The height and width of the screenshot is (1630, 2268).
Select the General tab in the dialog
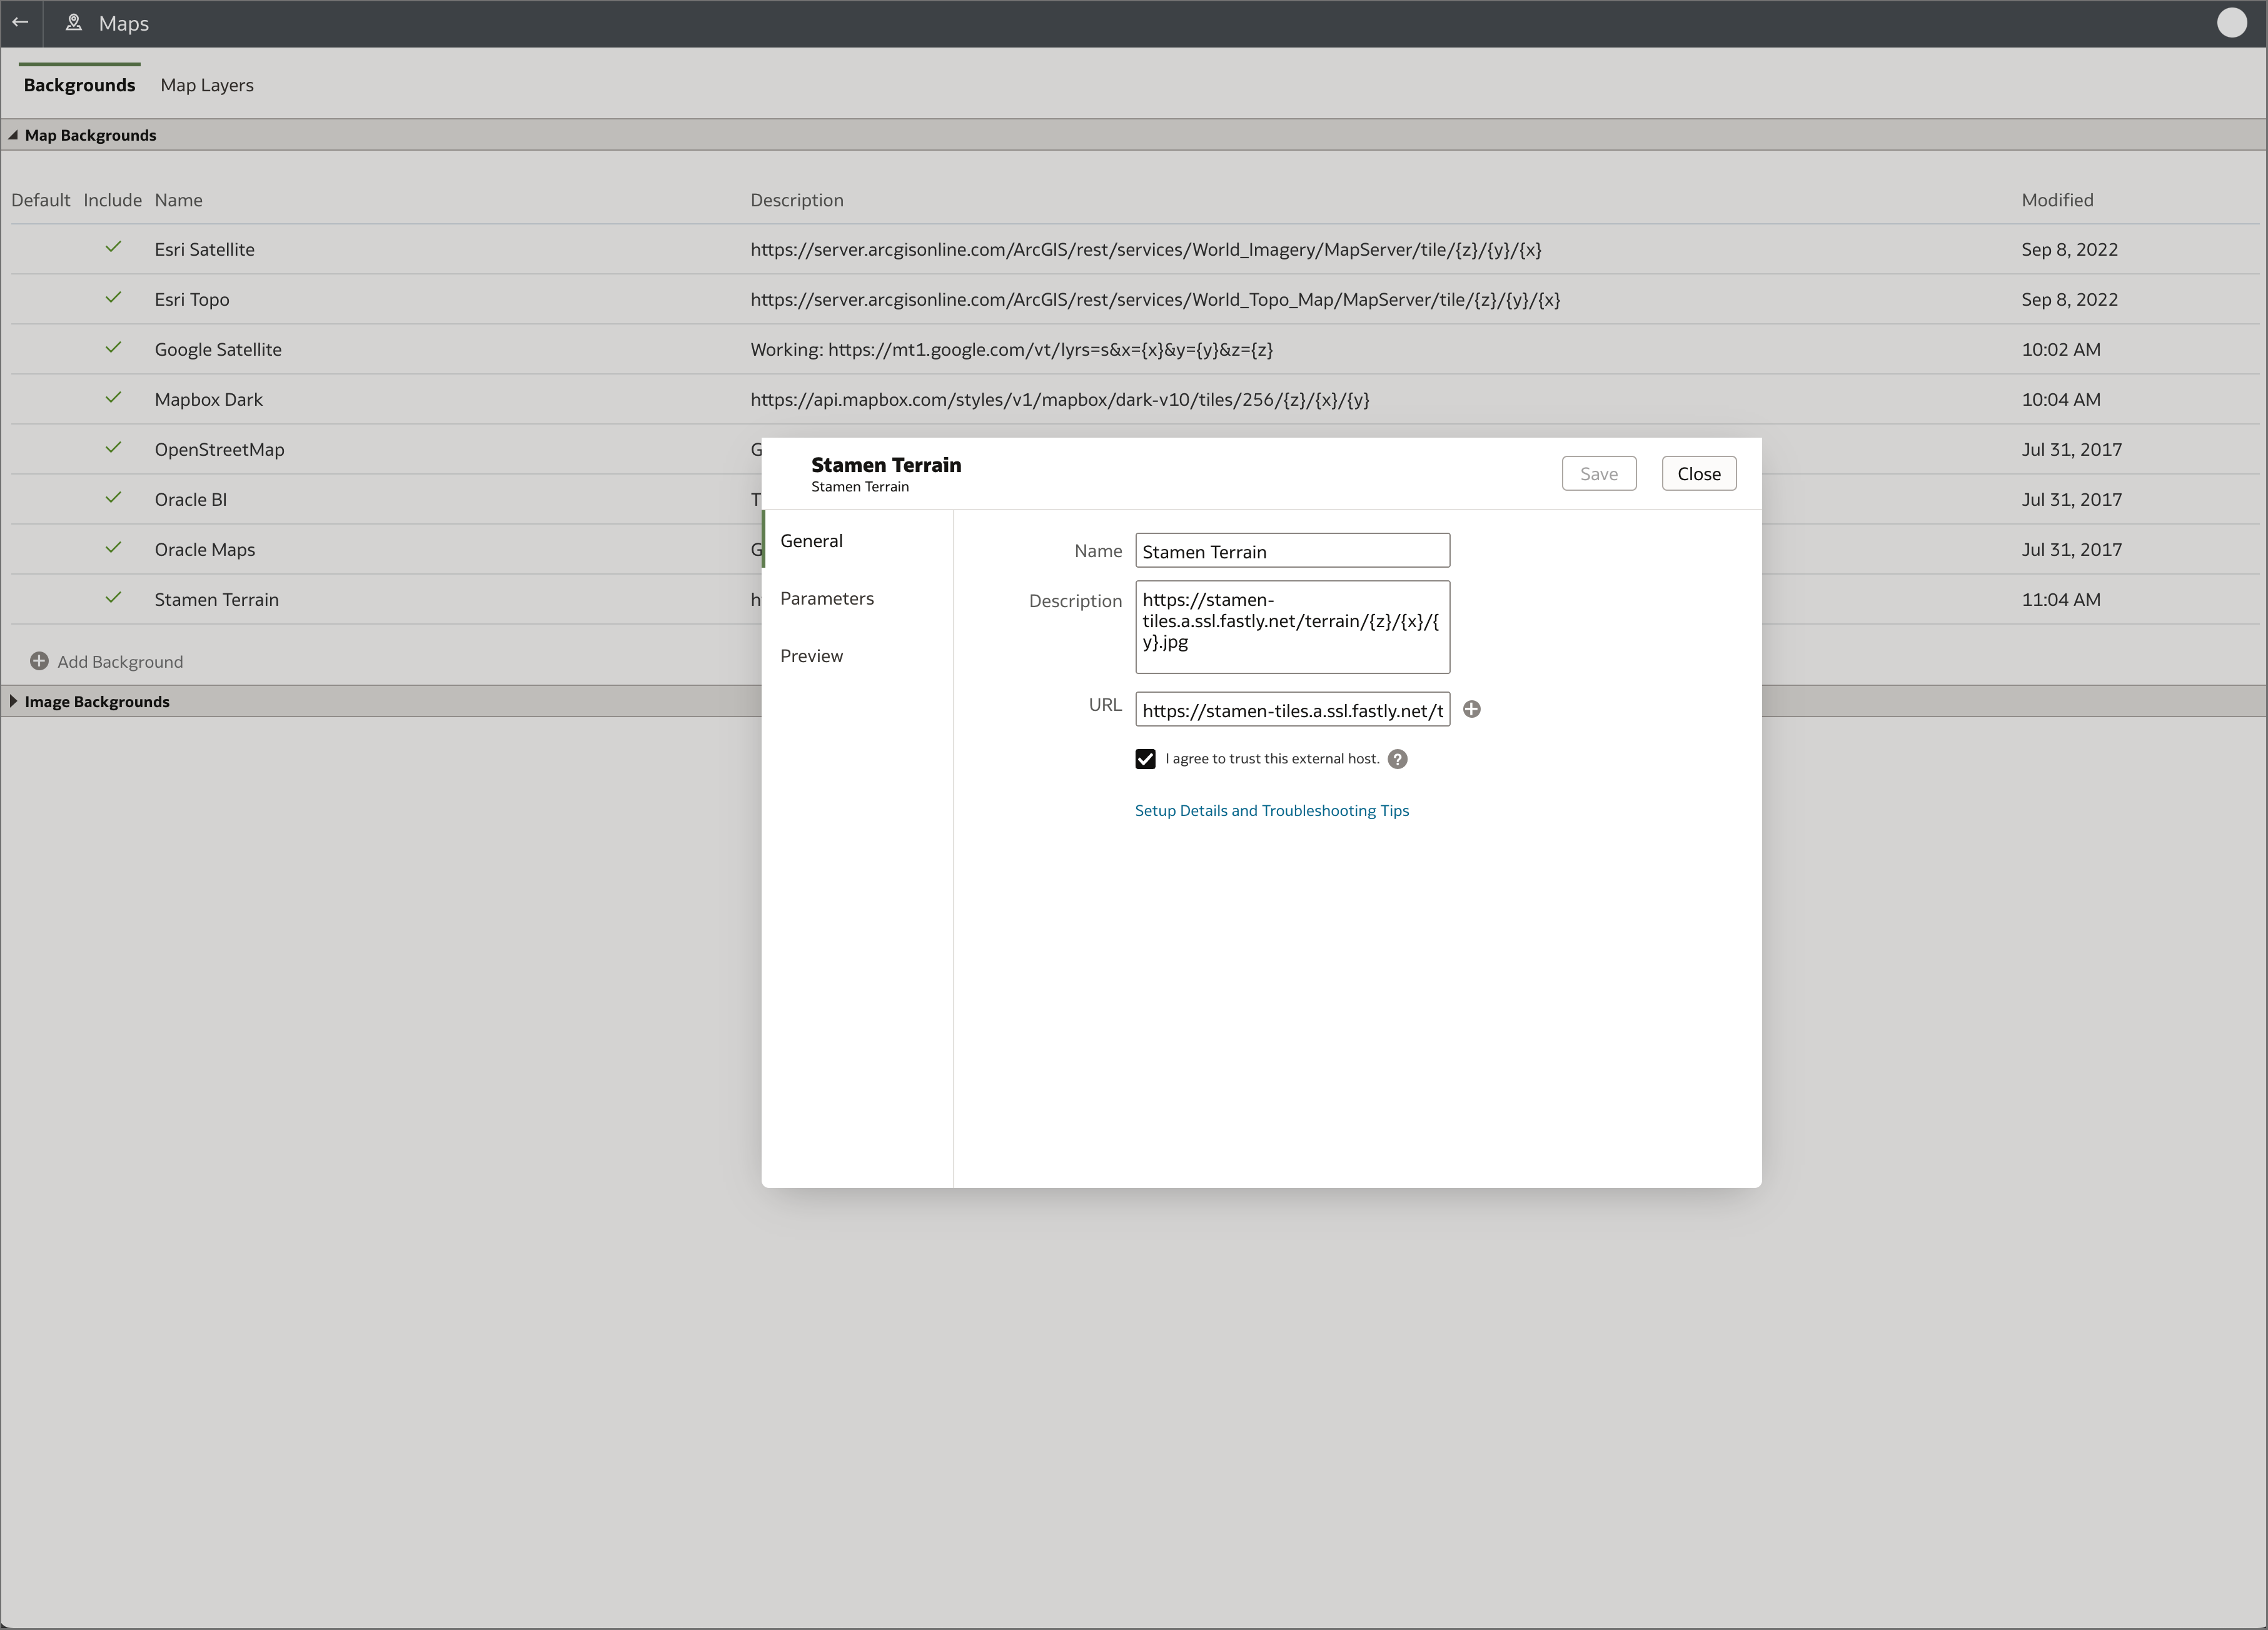coord(811,540)
